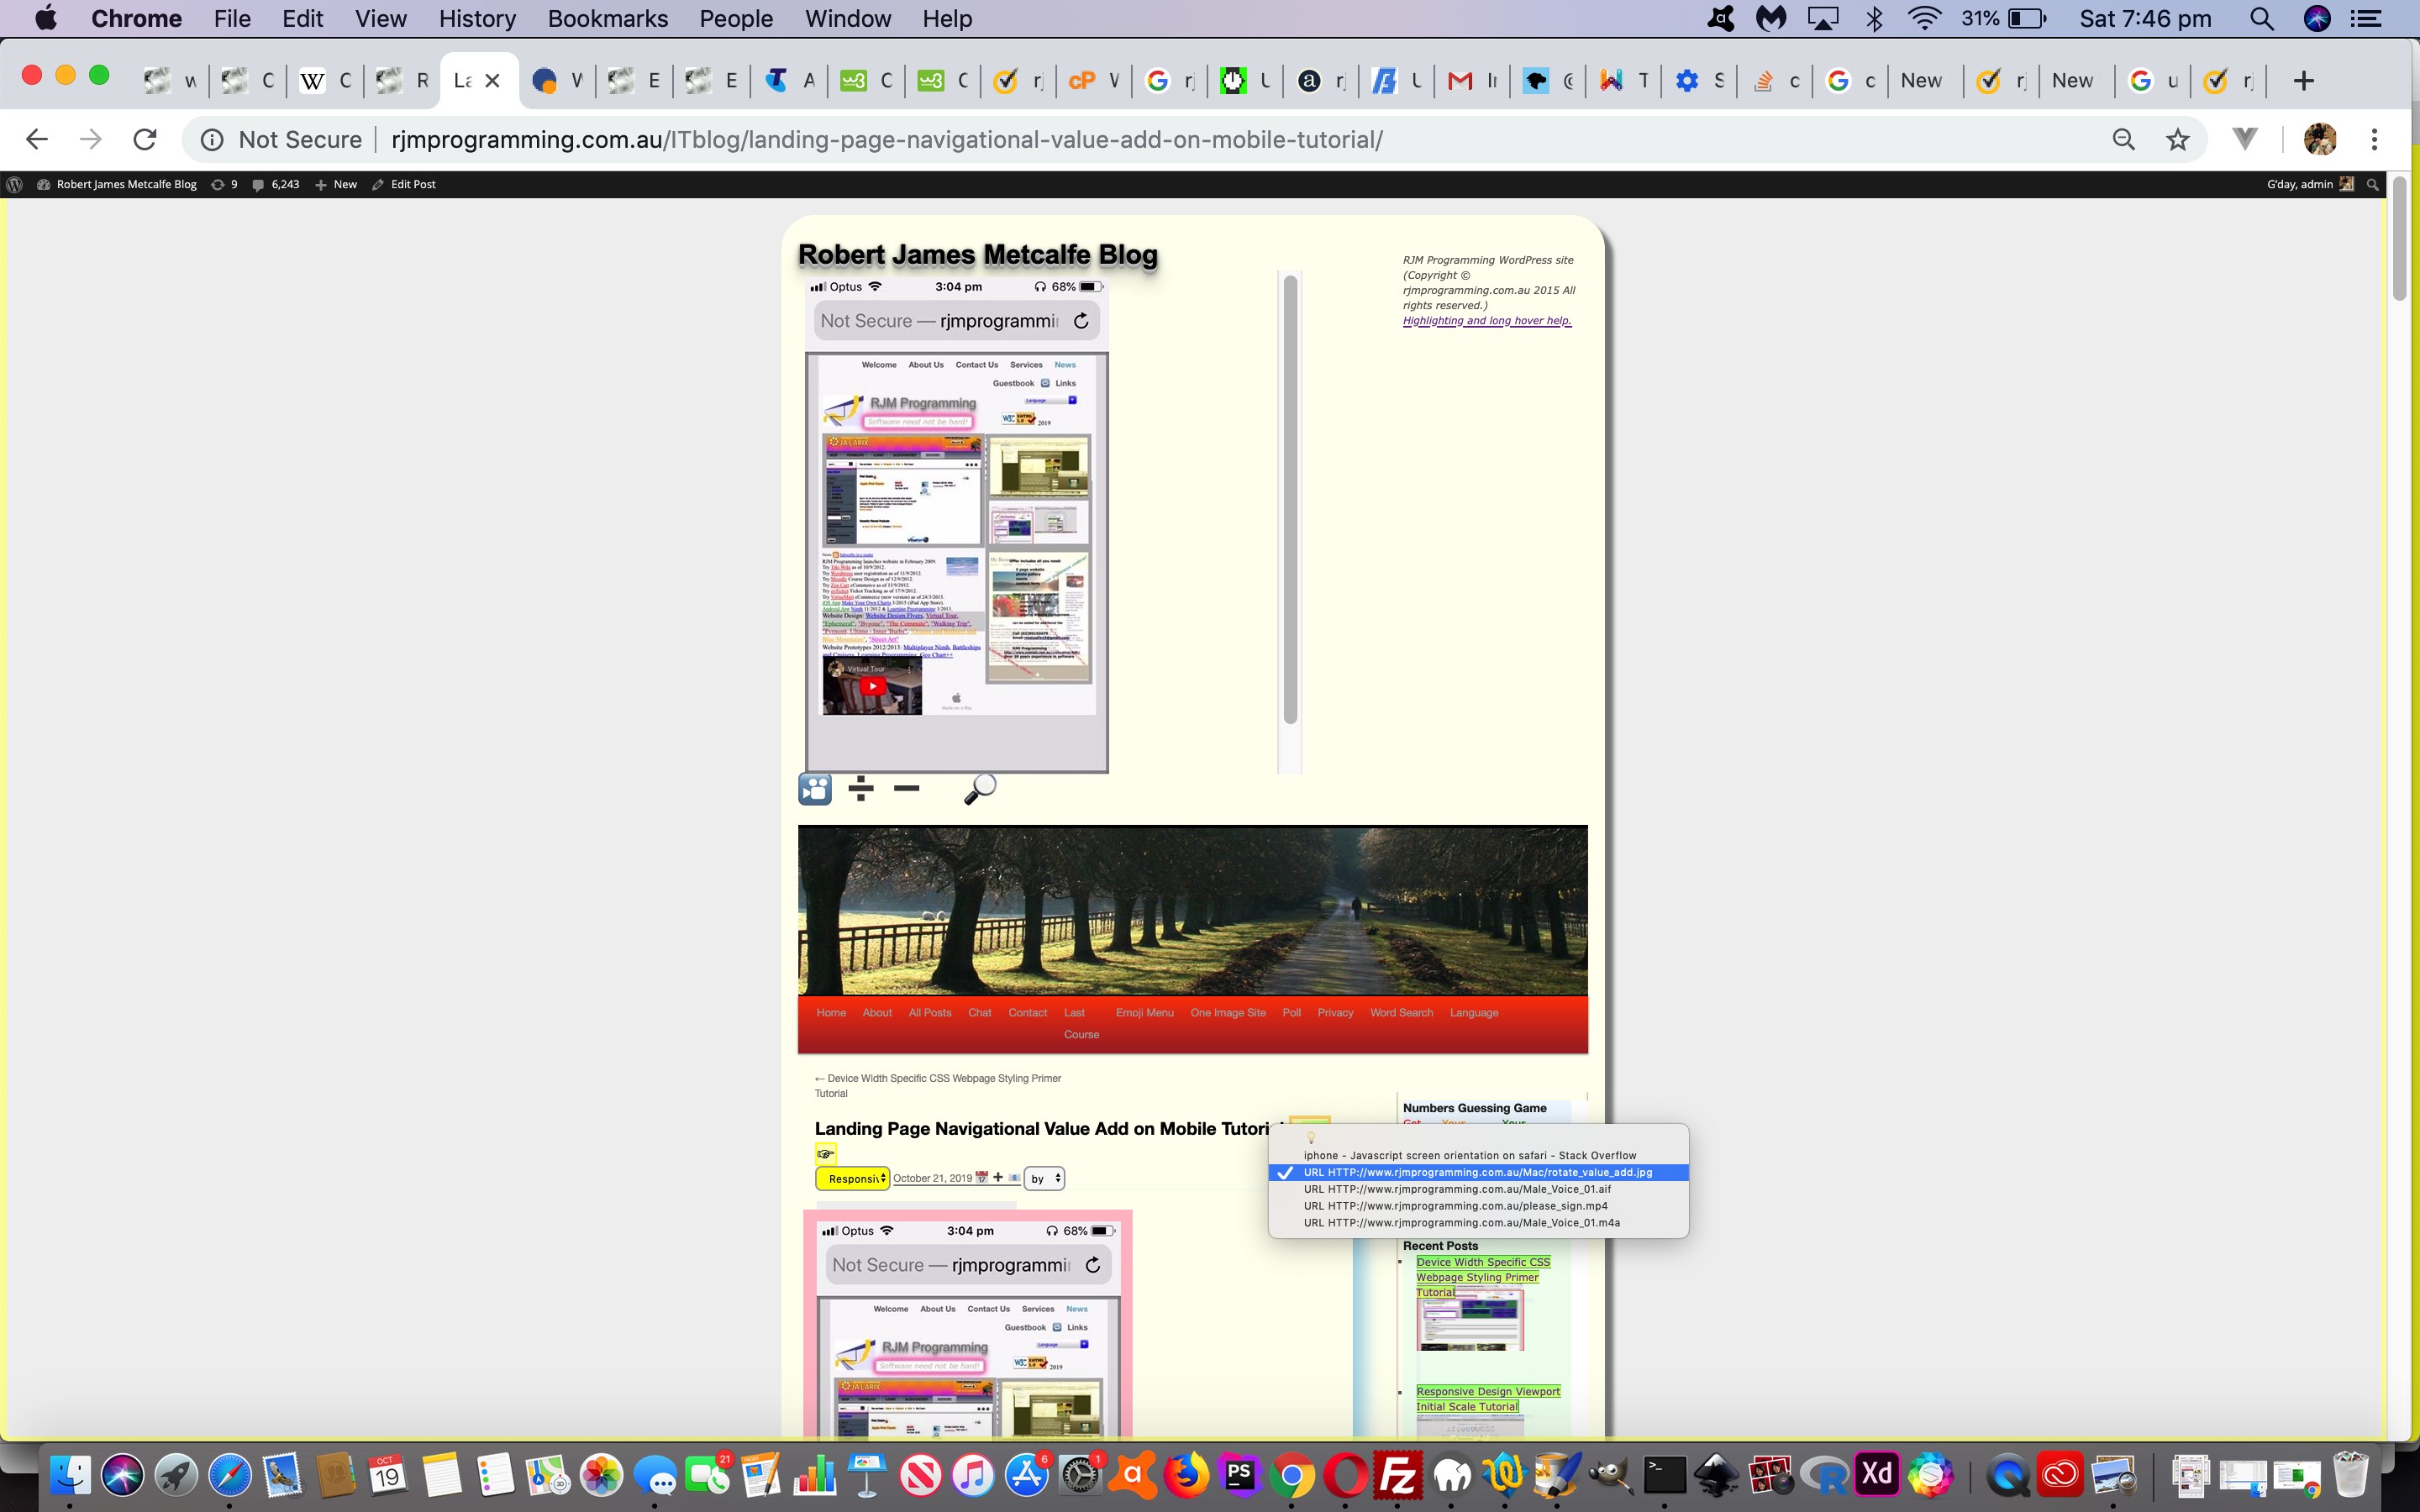The height and width of the screenshot is (1512, 2420).
Task: Close the active La tab
Action: click(492, 81)
